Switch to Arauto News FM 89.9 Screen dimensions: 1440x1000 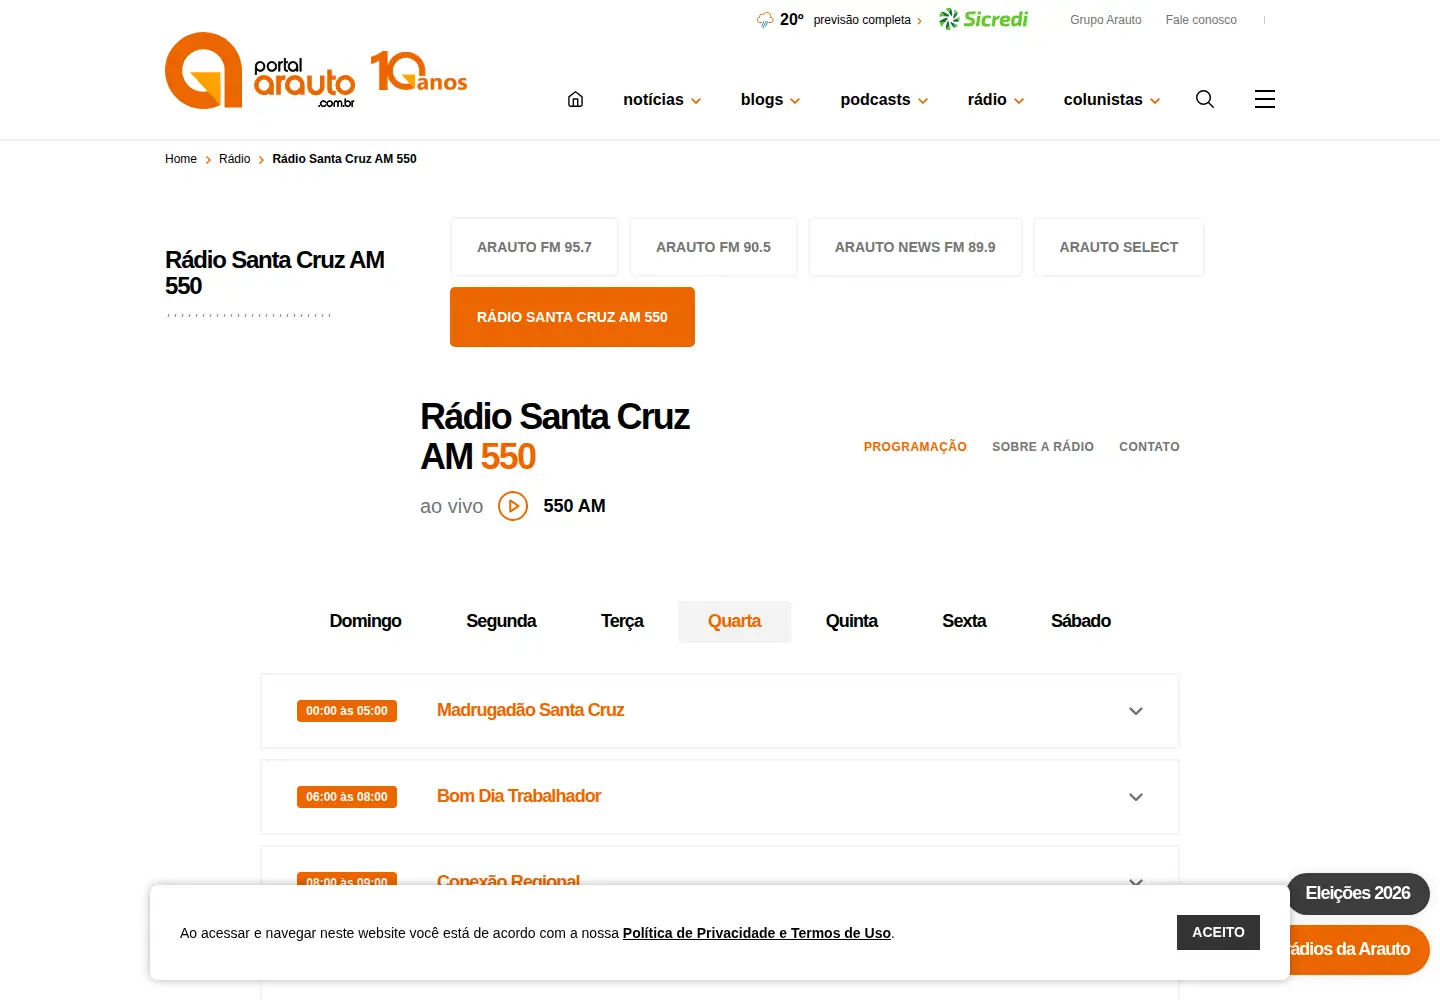(915, 247)
